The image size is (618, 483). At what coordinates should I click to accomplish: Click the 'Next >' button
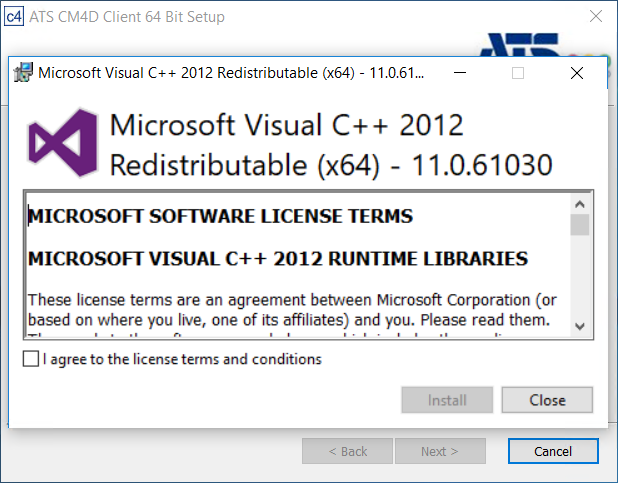click(439, 451)
